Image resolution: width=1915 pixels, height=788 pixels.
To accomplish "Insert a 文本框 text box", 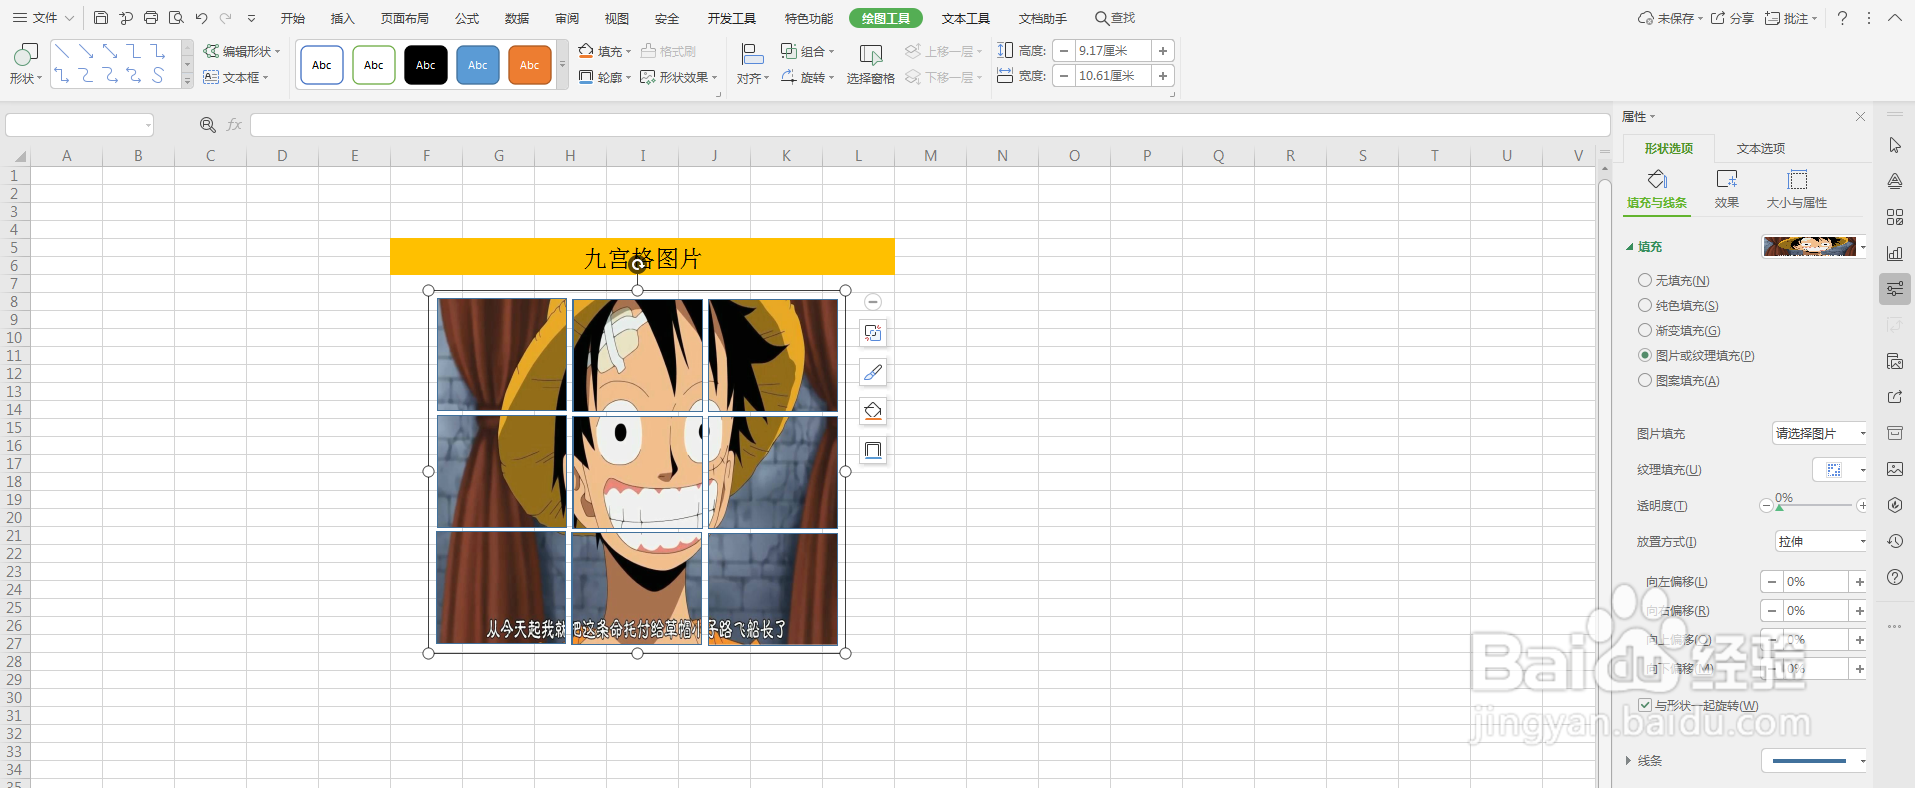I will (x=235, y=77).
